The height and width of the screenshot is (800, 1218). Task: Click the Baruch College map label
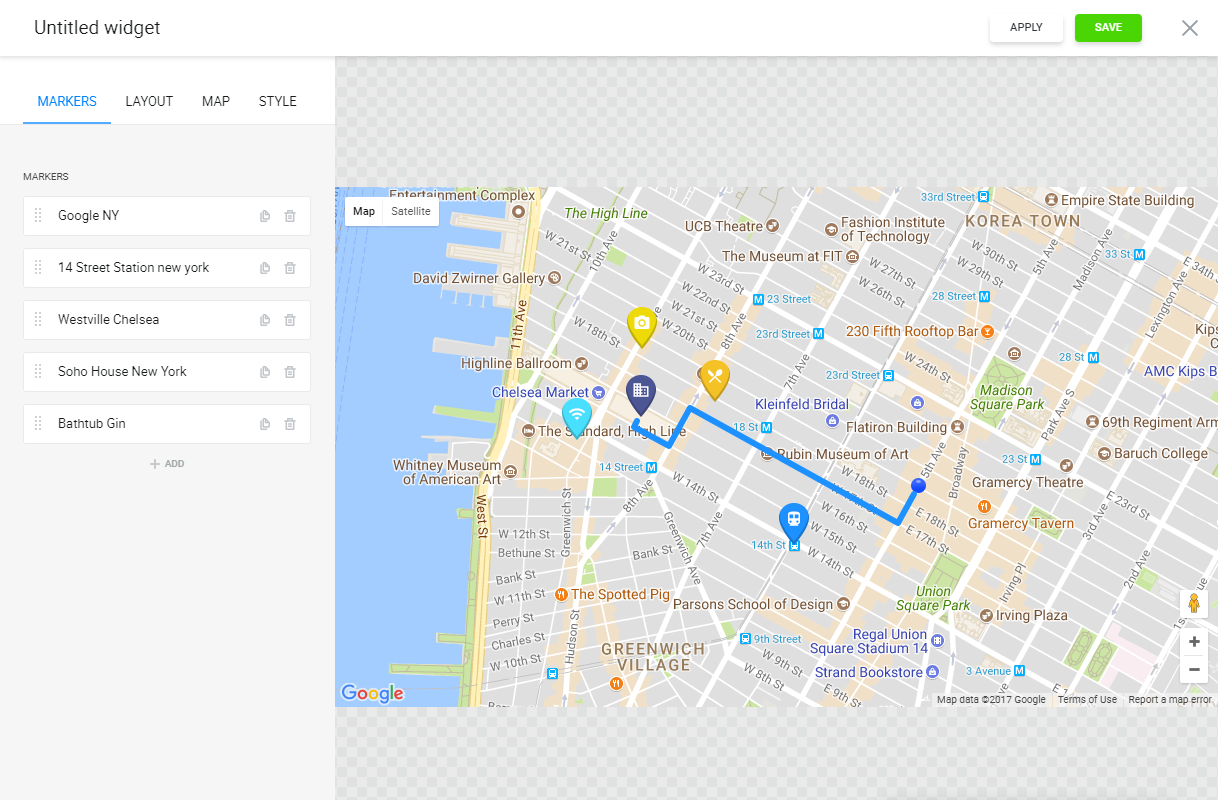point(1161,454)
